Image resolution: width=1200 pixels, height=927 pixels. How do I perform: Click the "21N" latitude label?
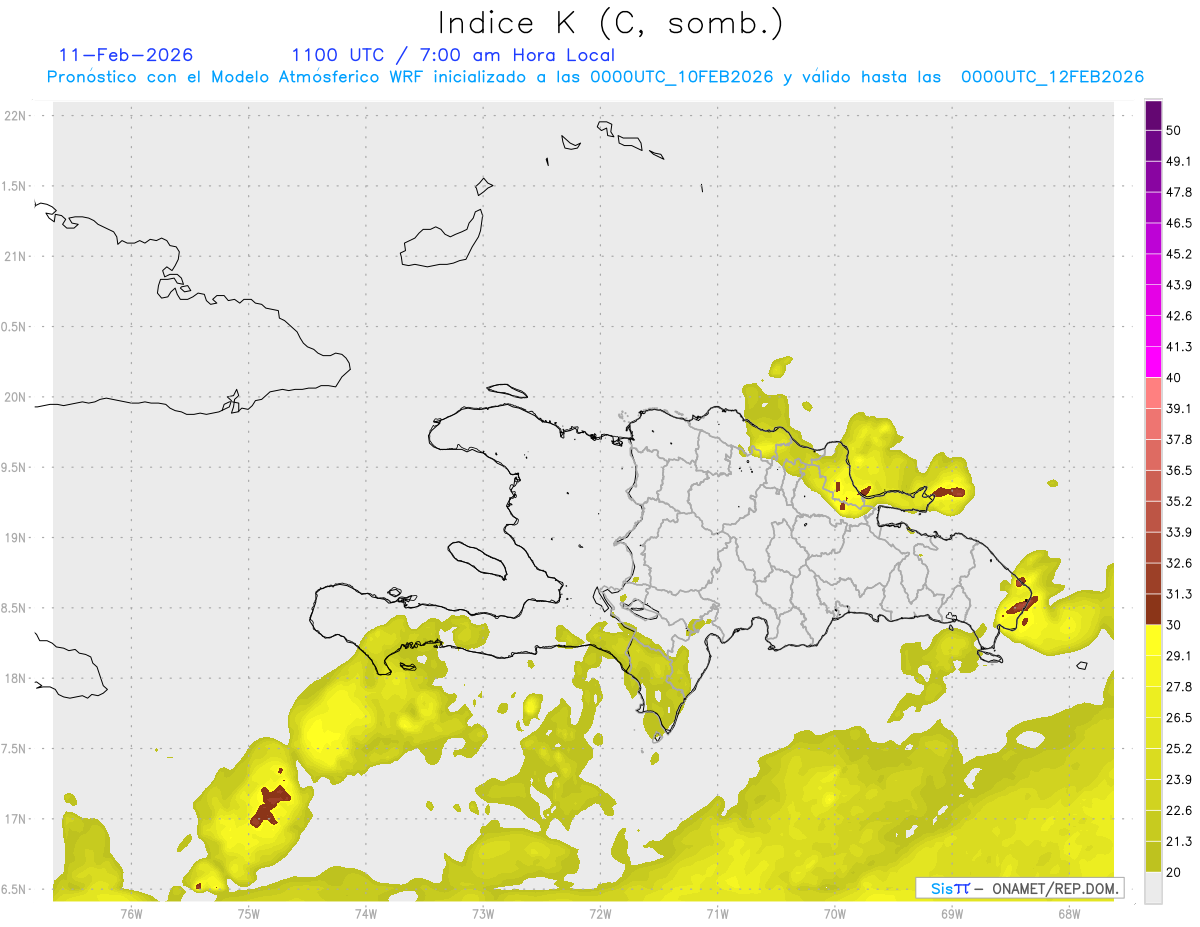tap(17, 256)
